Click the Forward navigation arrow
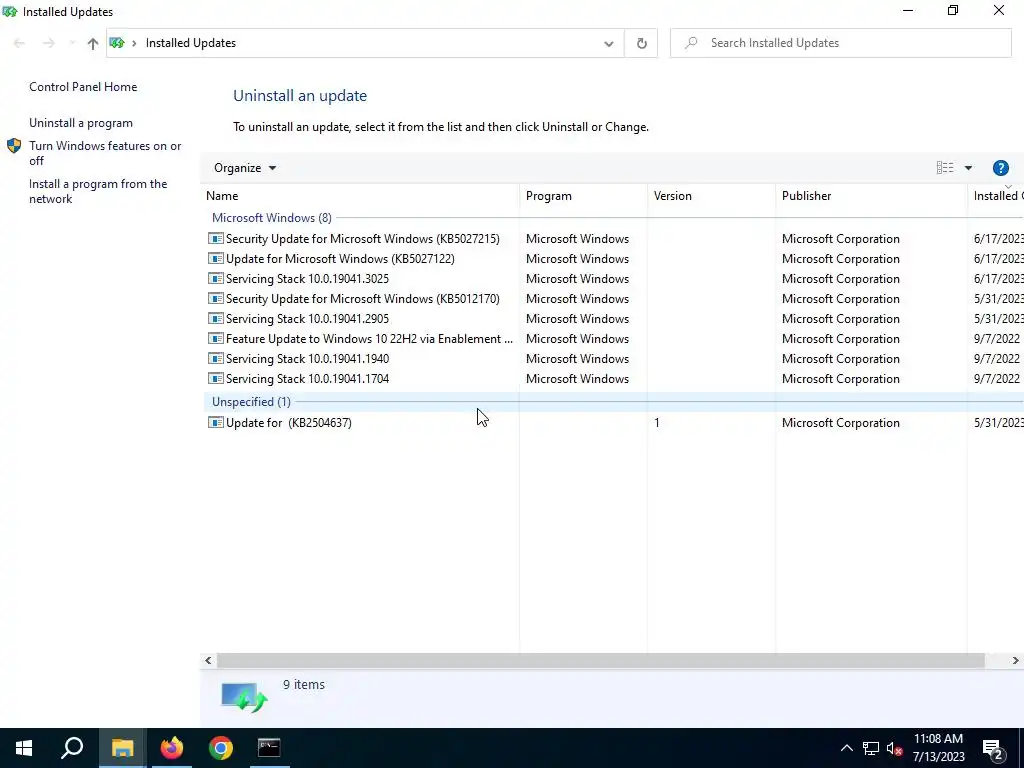Image resolution: width=1024 pixels, height=768 pixels. coord(48,43)
